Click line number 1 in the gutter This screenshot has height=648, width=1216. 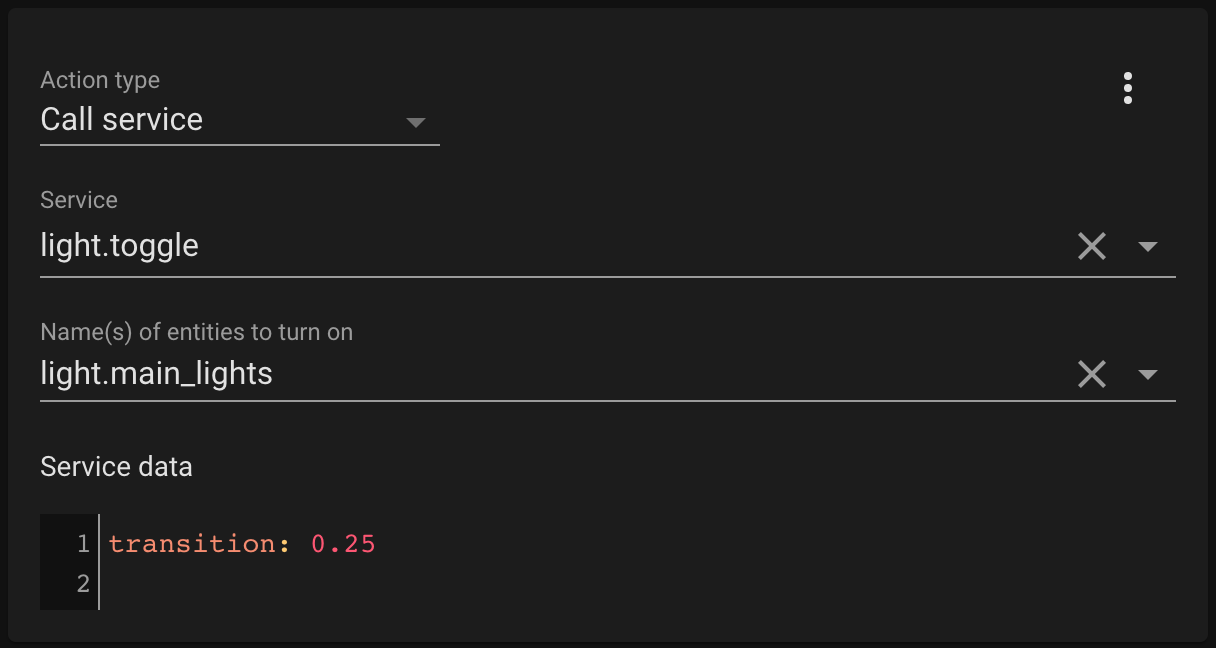[x=82, y=543]
